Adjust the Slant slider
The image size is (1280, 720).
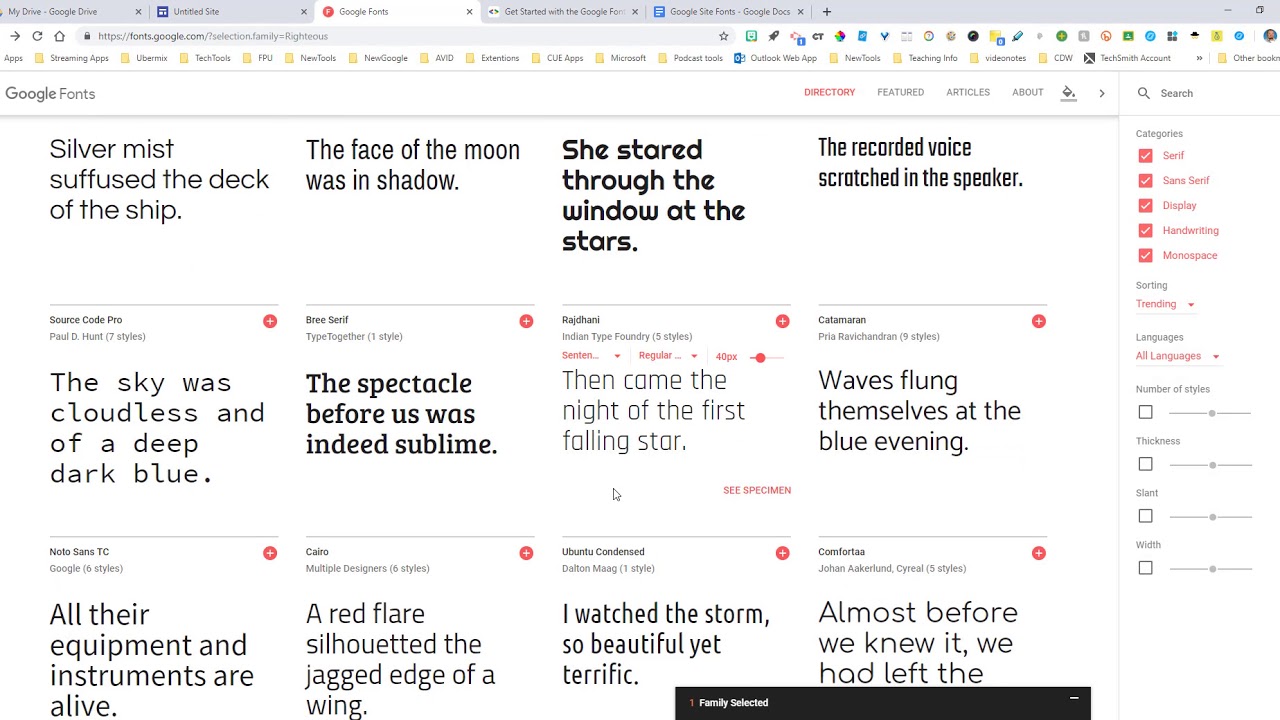[x=1212, y=517]
